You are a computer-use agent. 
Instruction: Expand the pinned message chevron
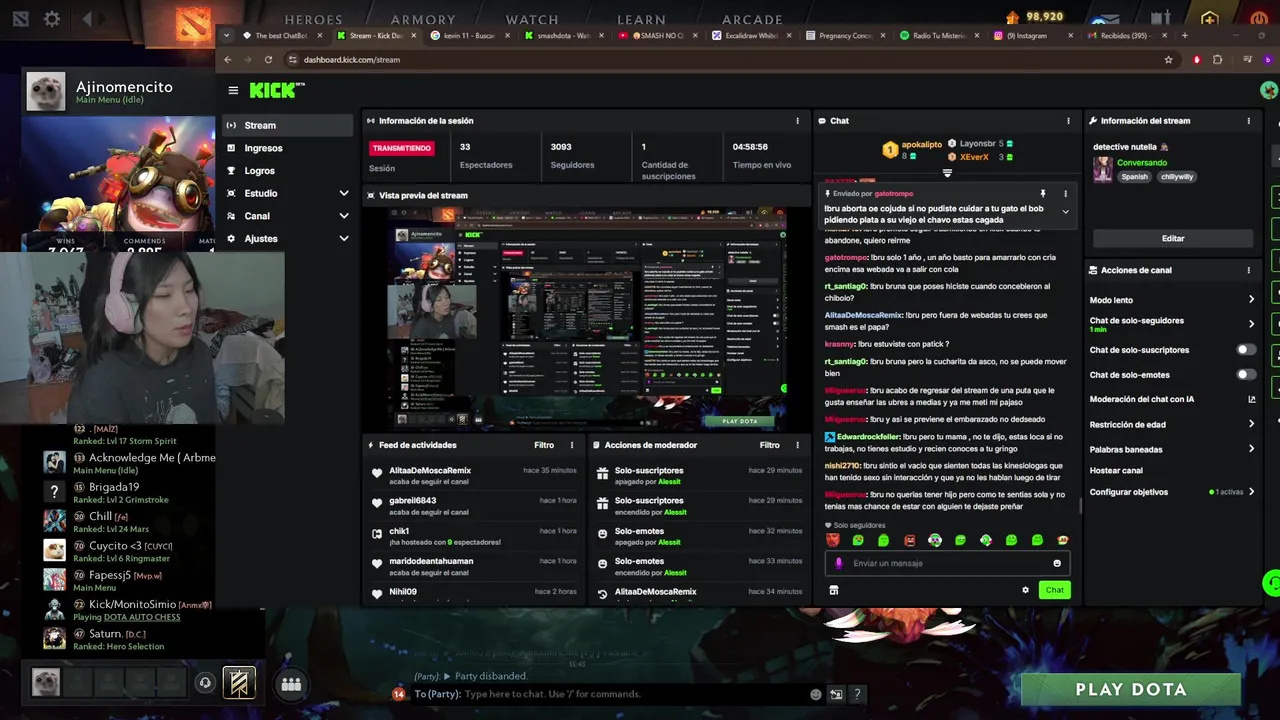pos(1065,212)
